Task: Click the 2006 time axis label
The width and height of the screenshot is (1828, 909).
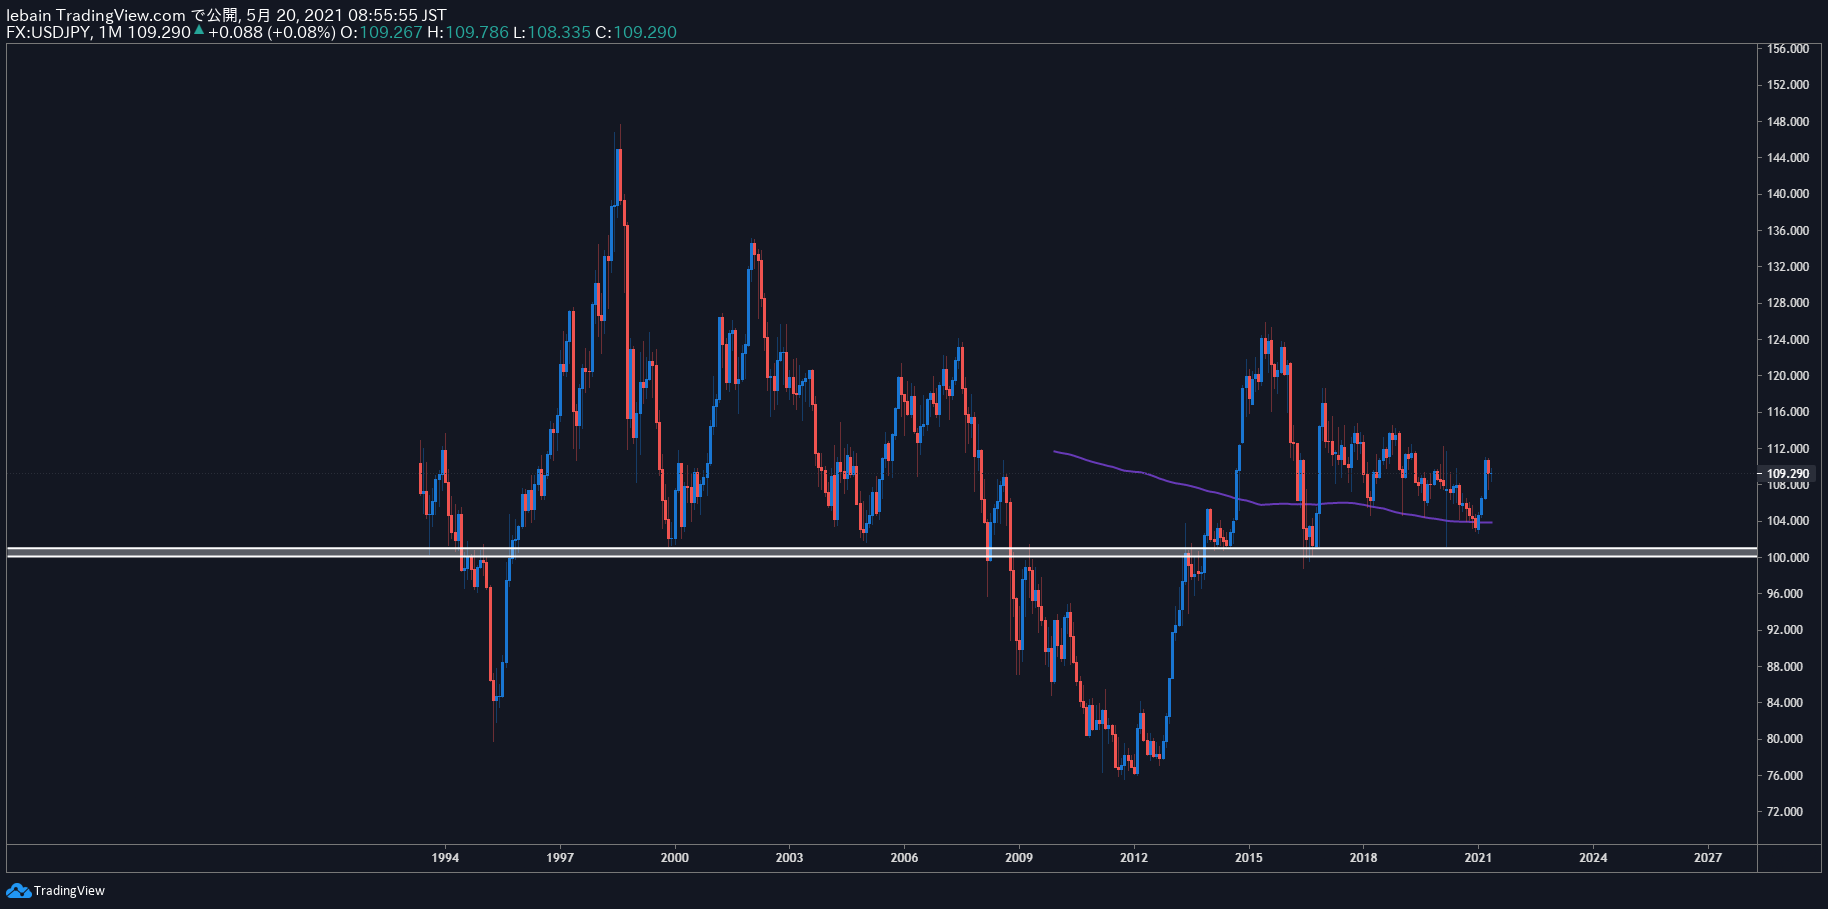Action: (904, 857)
